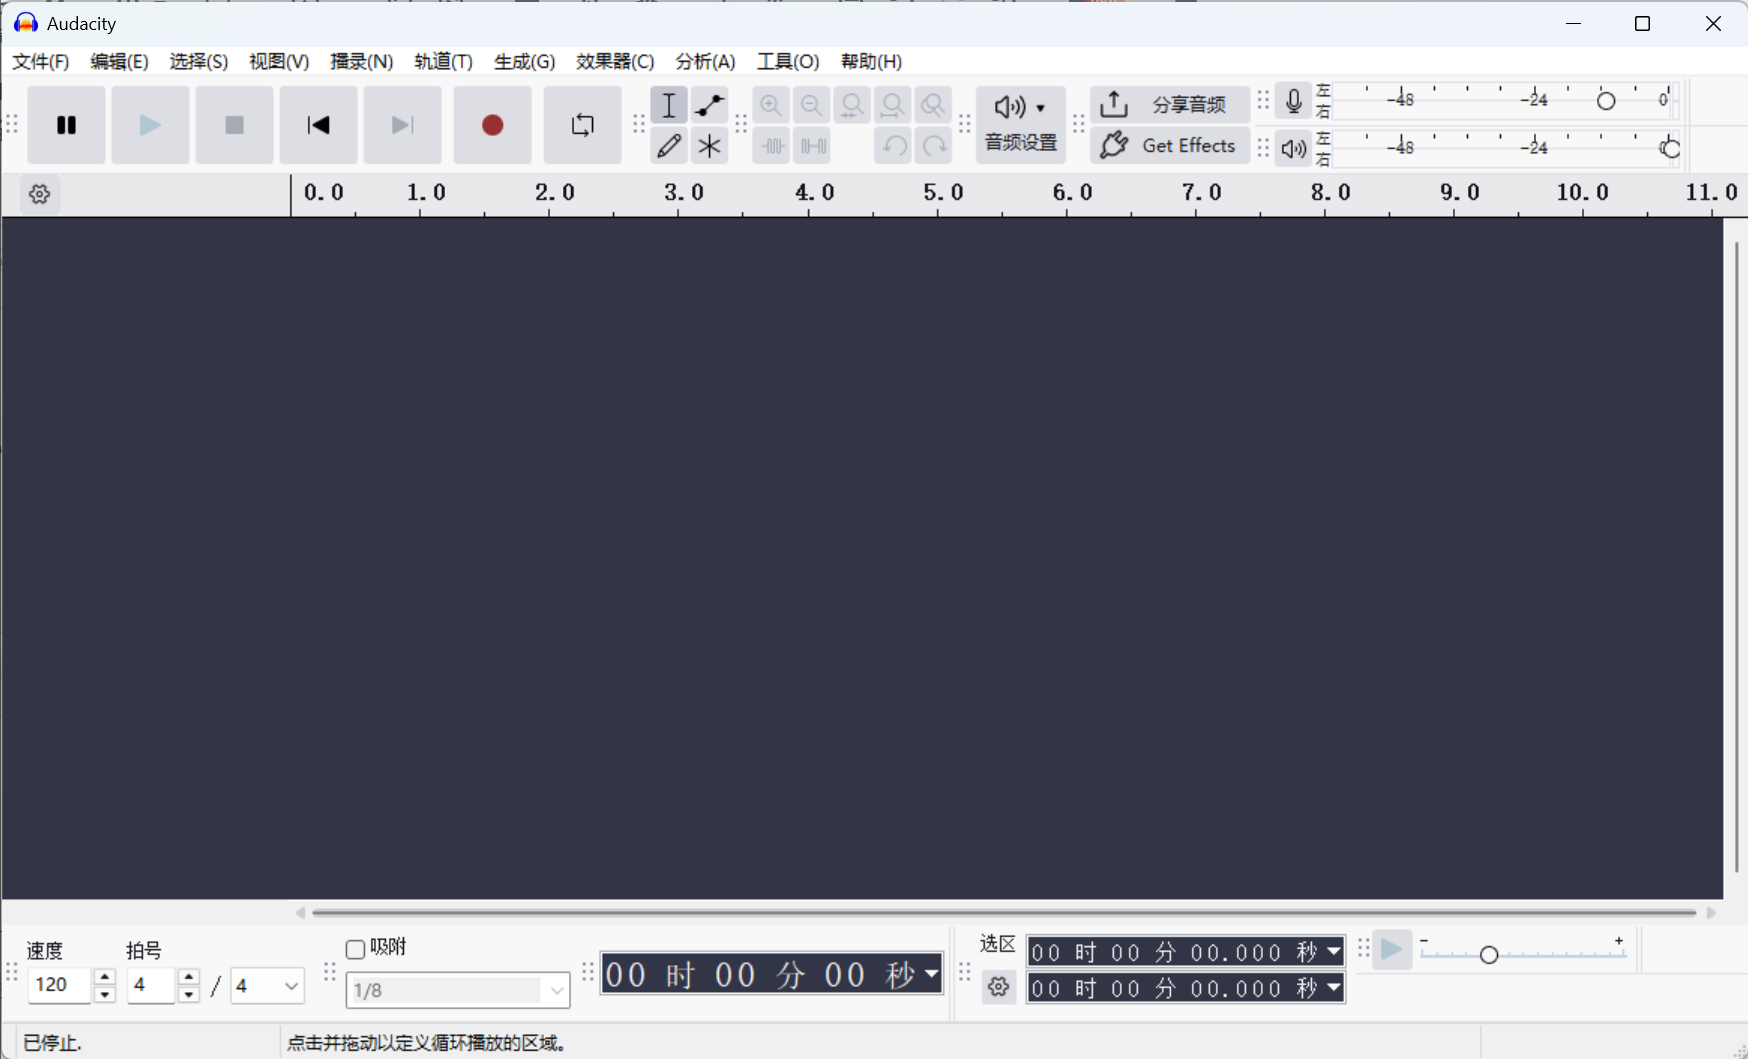
Task: Toggle the Loop playback button
Action: tap(582, 125)
